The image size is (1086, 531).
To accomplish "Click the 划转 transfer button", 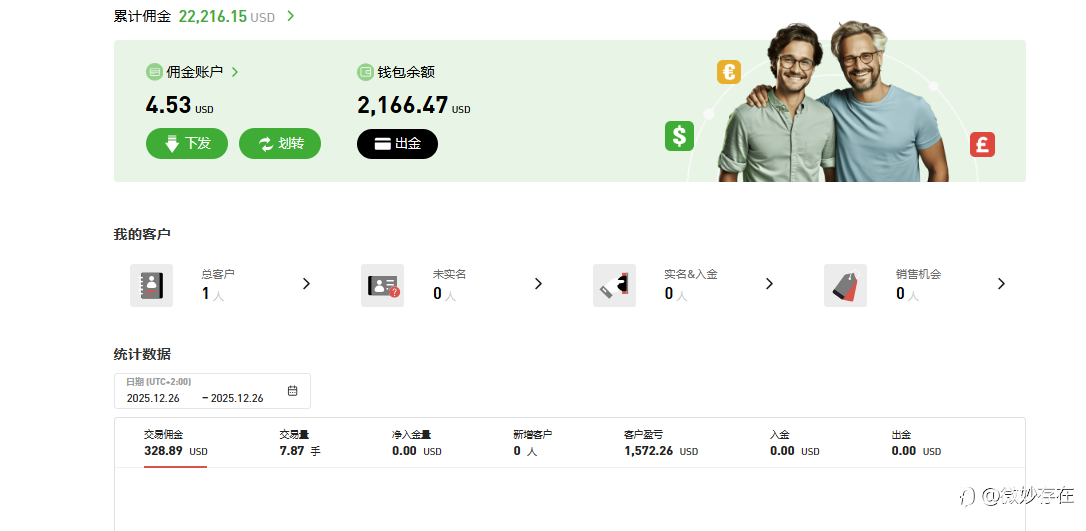I will (x=280, y=143).
